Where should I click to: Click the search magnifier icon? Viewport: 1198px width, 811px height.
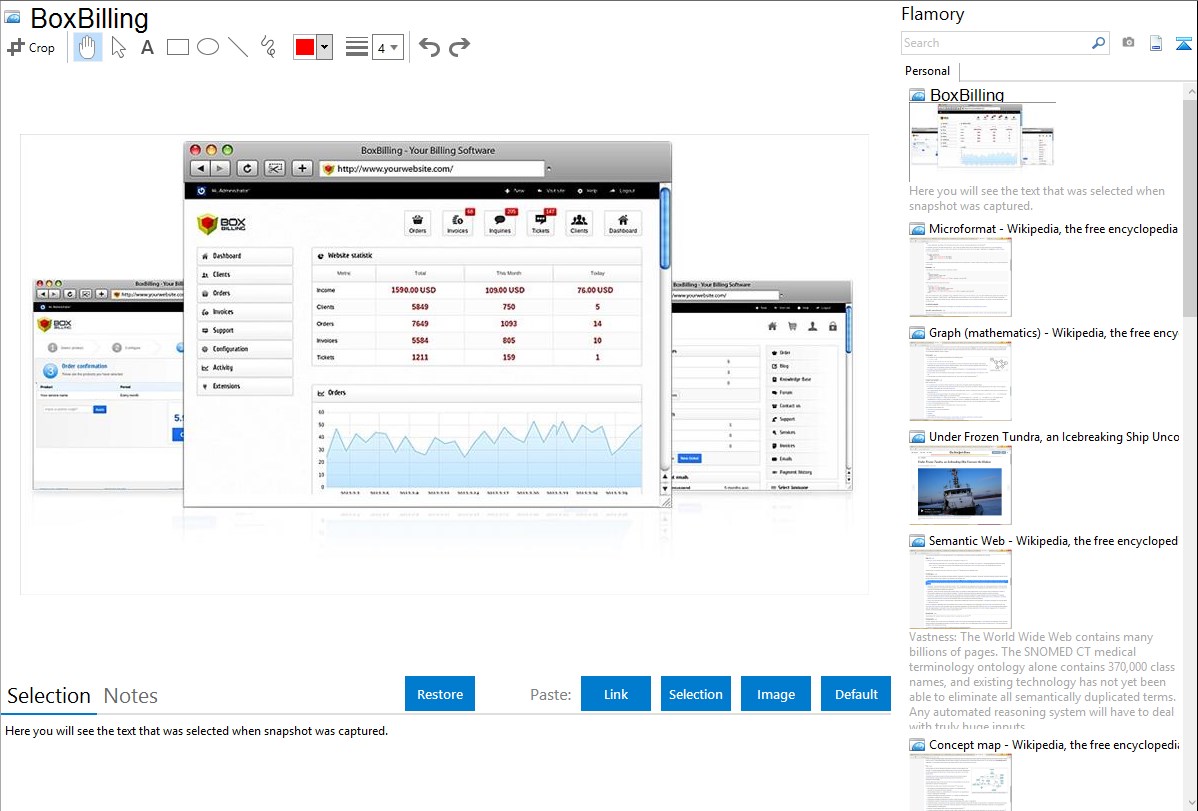click(1099, 43)
